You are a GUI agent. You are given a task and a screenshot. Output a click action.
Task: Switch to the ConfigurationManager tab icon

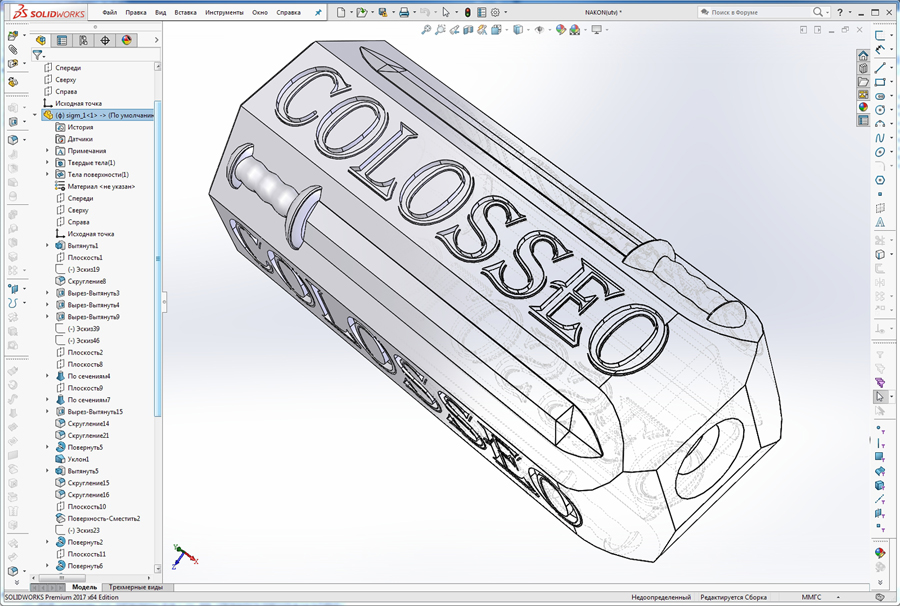point(83,40)
